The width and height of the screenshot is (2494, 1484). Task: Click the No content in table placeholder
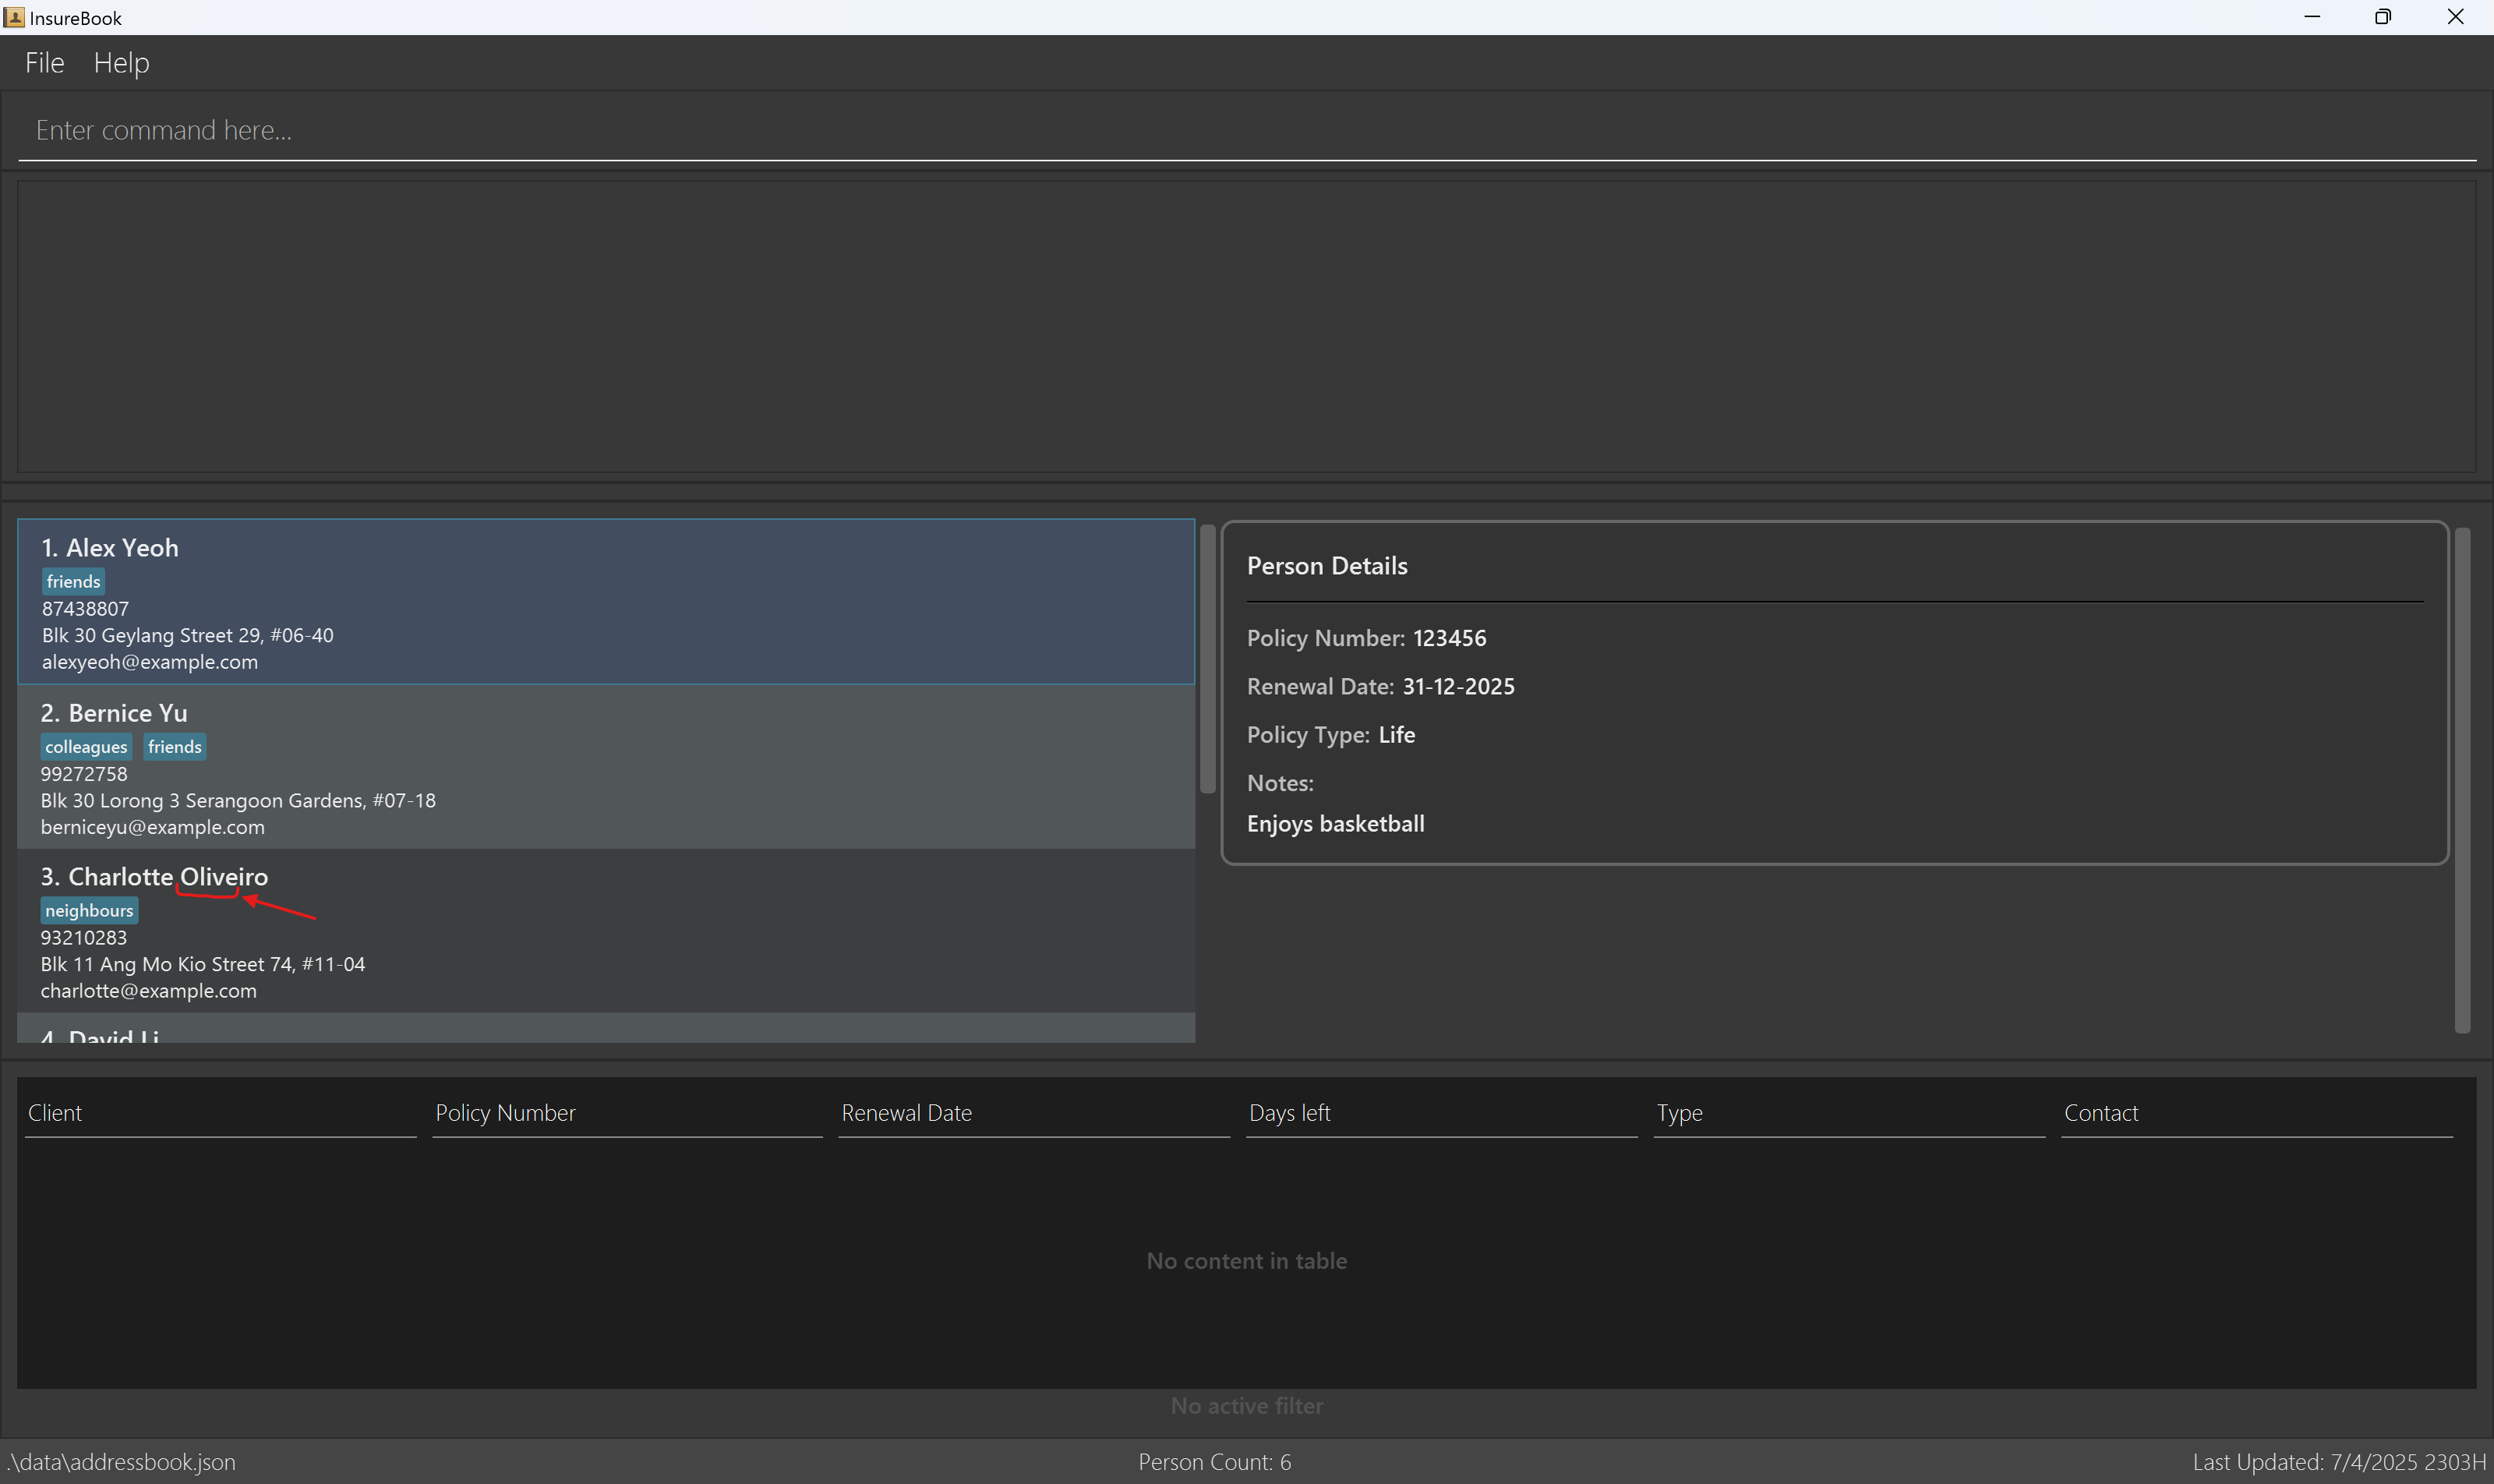pos(1246,1261)
